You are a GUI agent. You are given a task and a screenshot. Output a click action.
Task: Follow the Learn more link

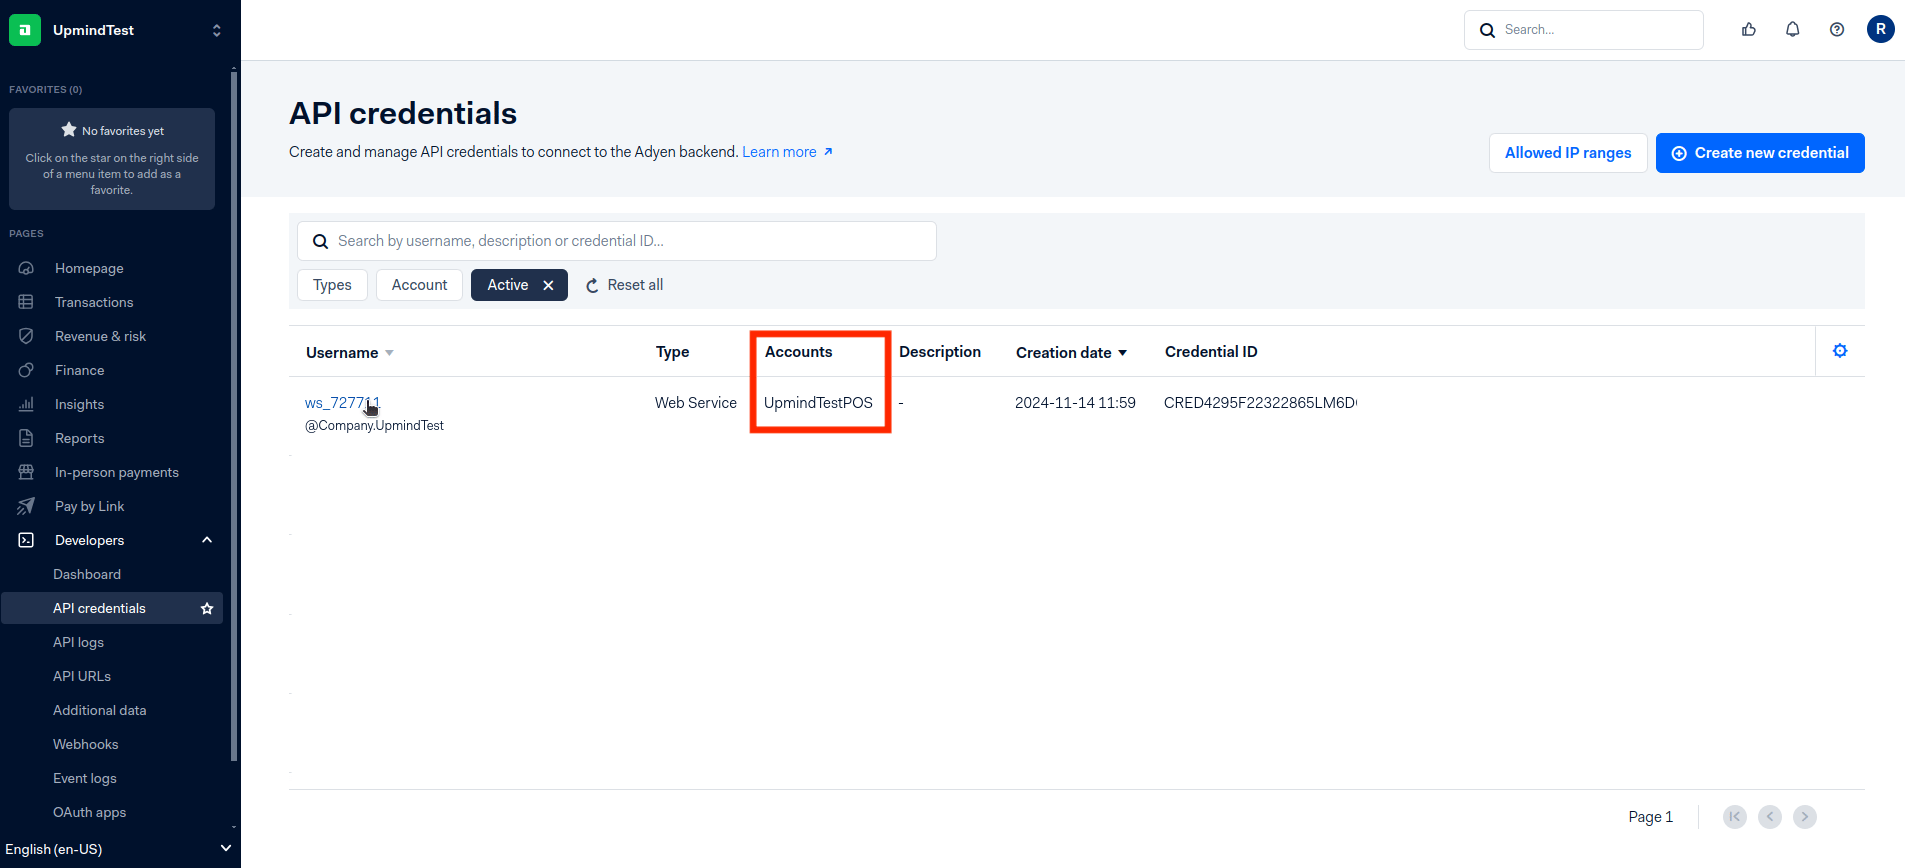pos(787,152)
